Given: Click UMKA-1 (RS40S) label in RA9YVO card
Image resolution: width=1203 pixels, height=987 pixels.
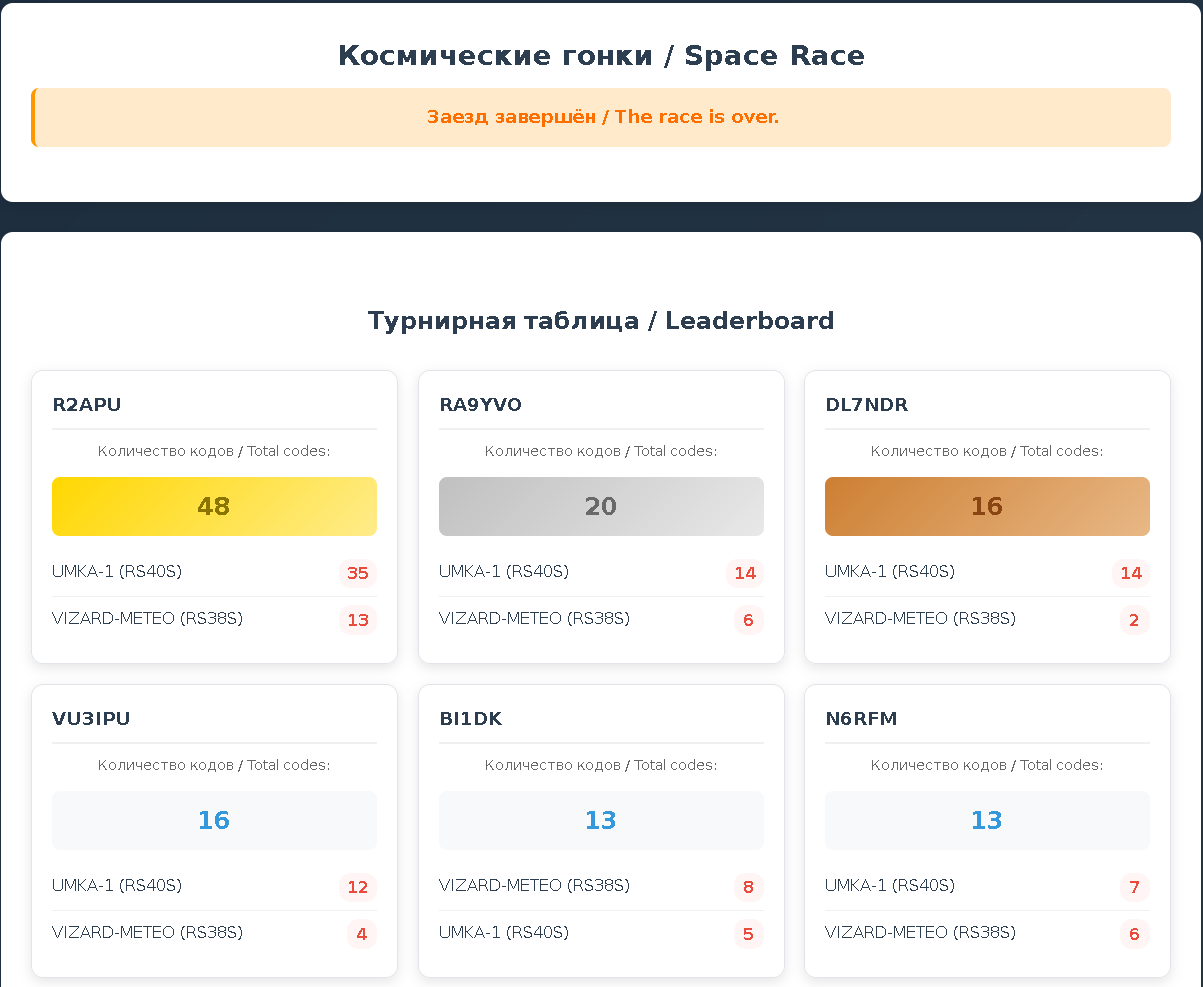Looking at the screenshot, I should [503, 572].
